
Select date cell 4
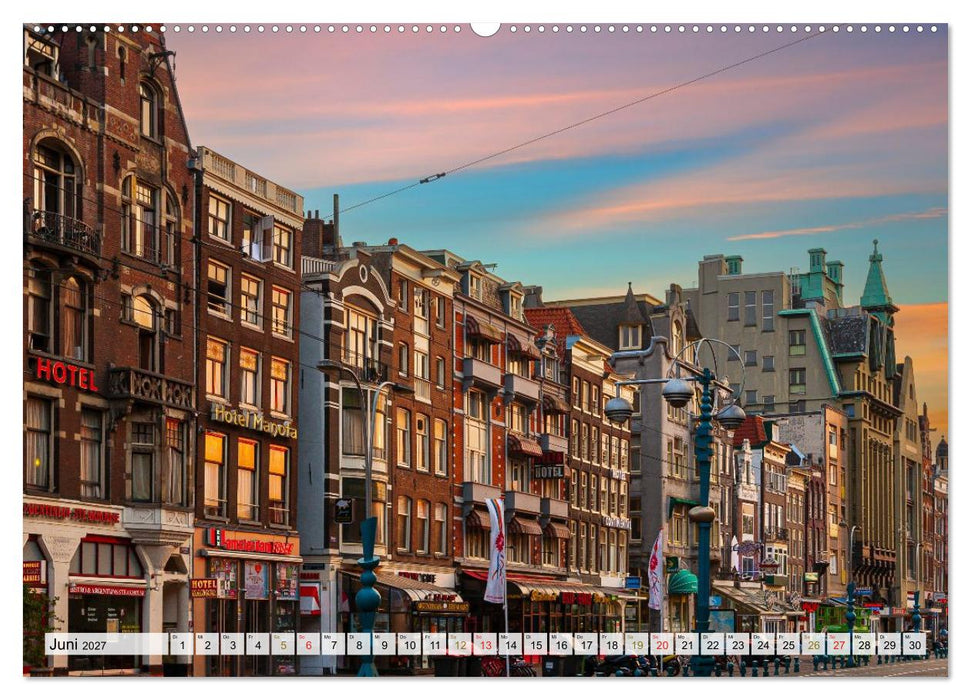tap(258, 644)
